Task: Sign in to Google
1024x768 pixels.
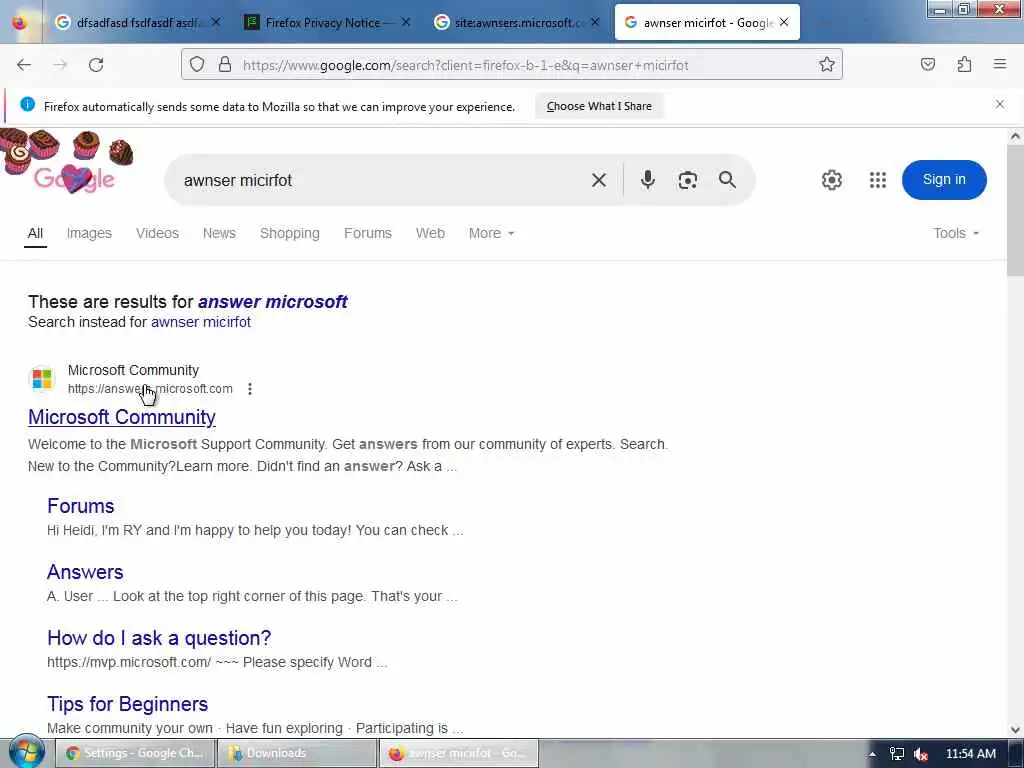Action: pyautogui.click(x=944, y=180)
